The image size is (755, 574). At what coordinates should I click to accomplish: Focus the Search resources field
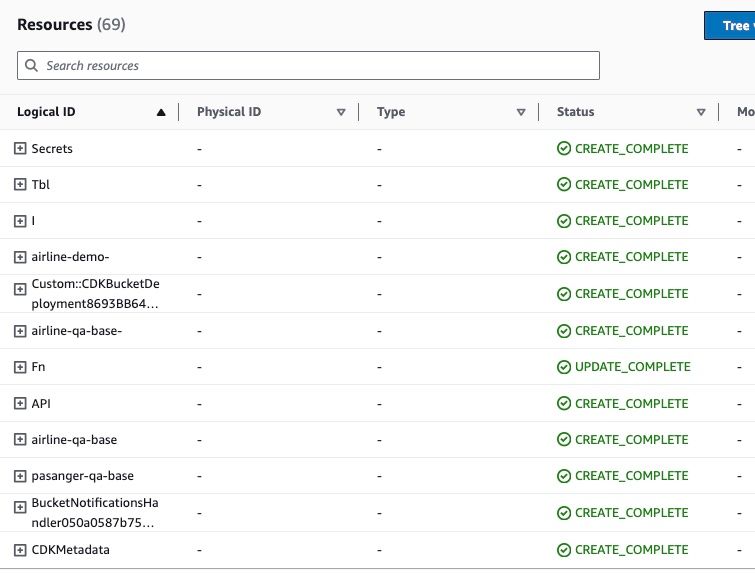(308, 65)
